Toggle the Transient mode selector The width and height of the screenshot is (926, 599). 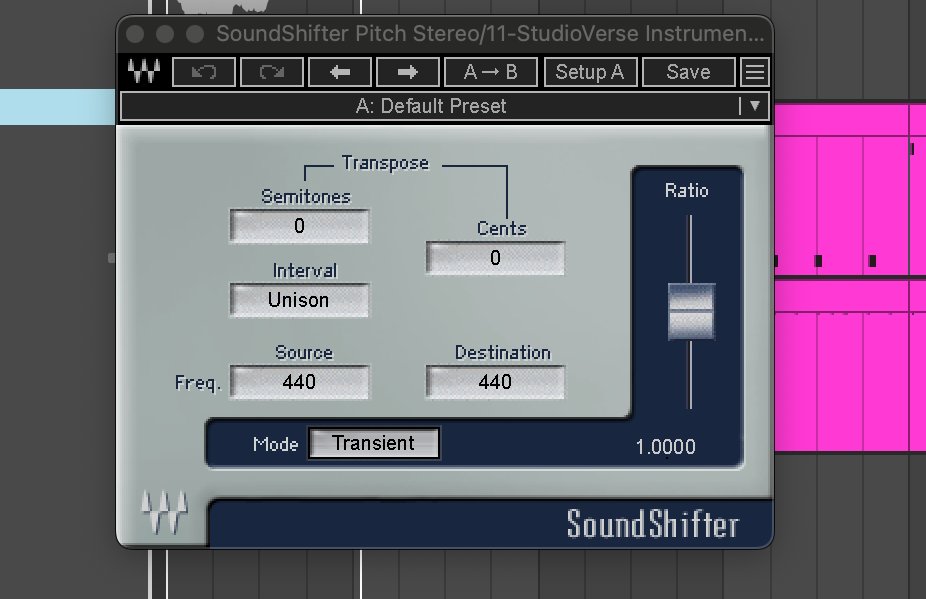click(x=374, y=443)
